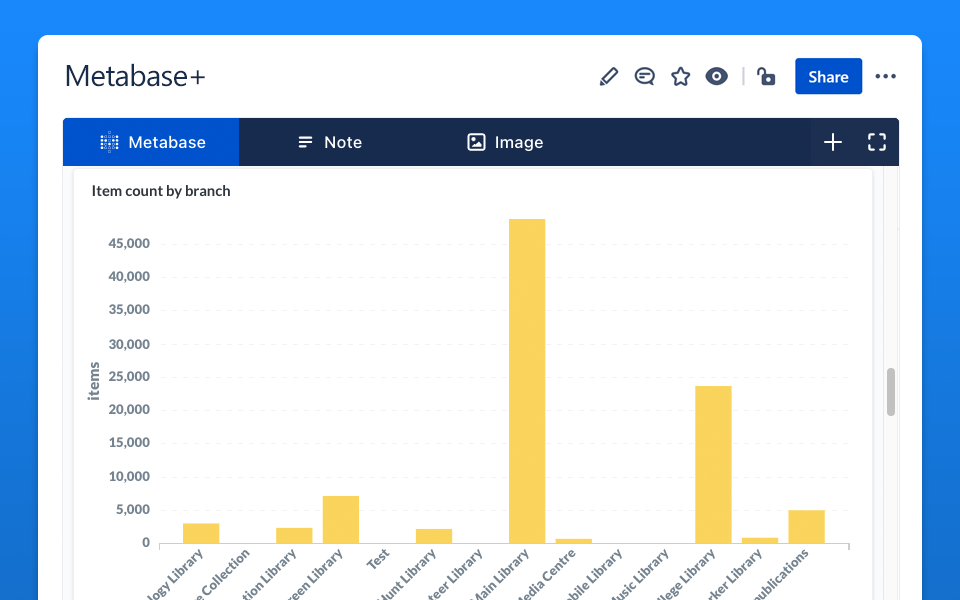Click the vertical scrollbar handle
Screen dimensions: 960x600
tap(890, 393)
